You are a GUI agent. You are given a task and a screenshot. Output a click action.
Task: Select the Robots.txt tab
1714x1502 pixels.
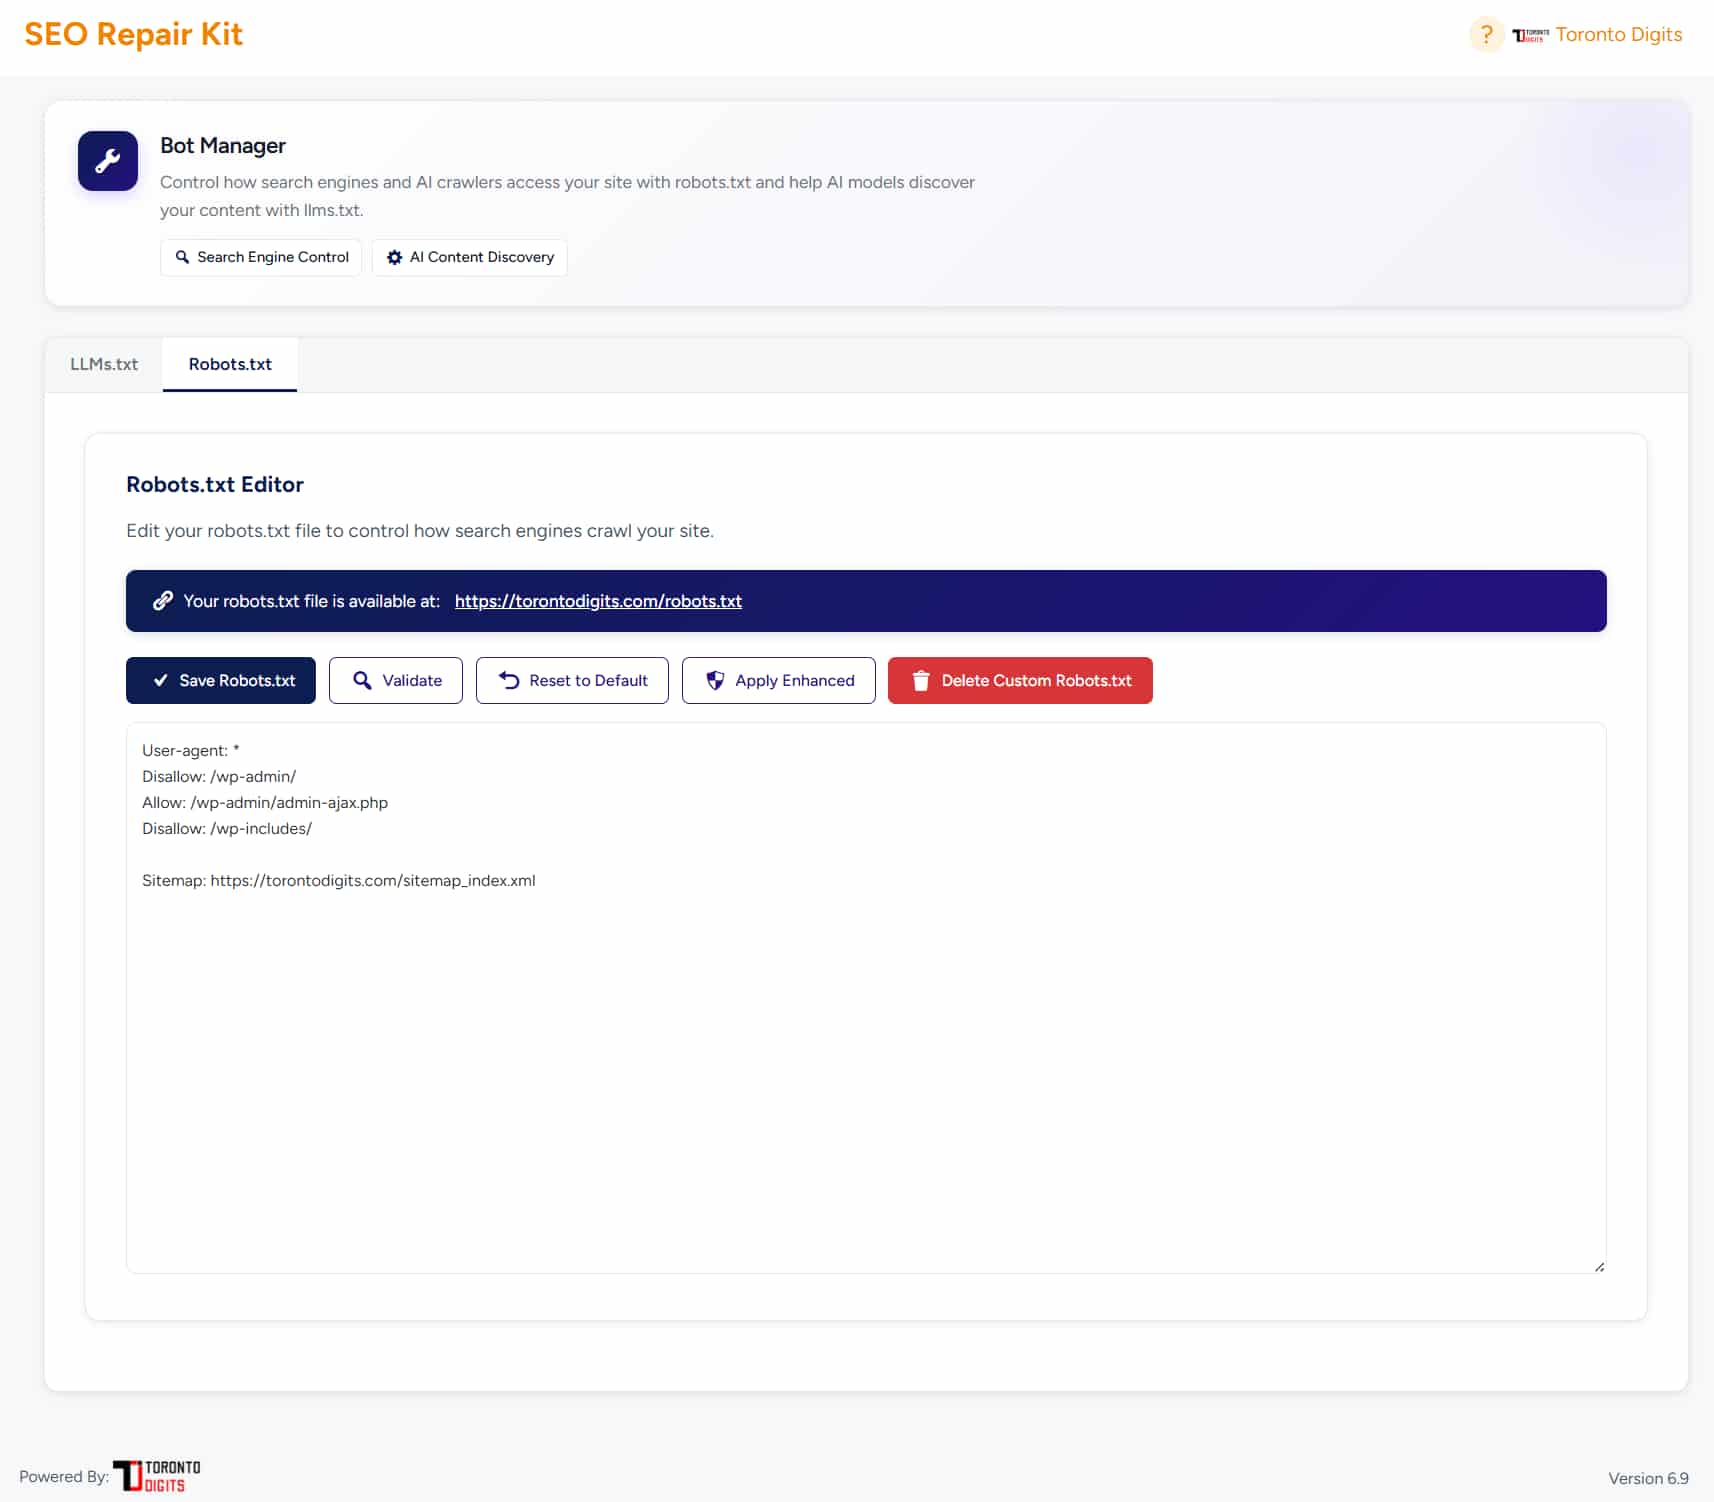tap(230, 364)
